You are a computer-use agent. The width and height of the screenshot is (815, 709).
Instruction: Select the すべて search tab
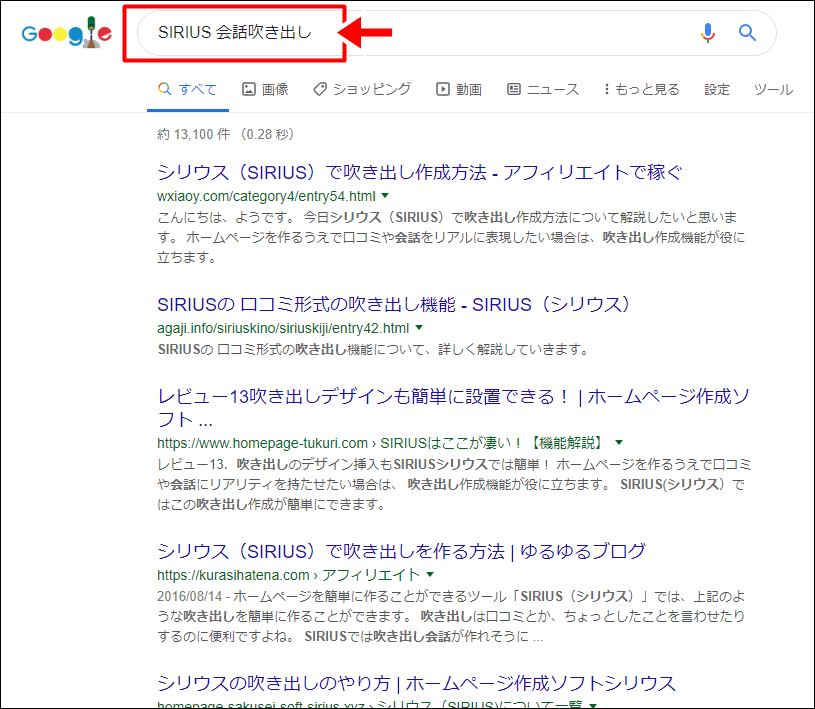188,89
